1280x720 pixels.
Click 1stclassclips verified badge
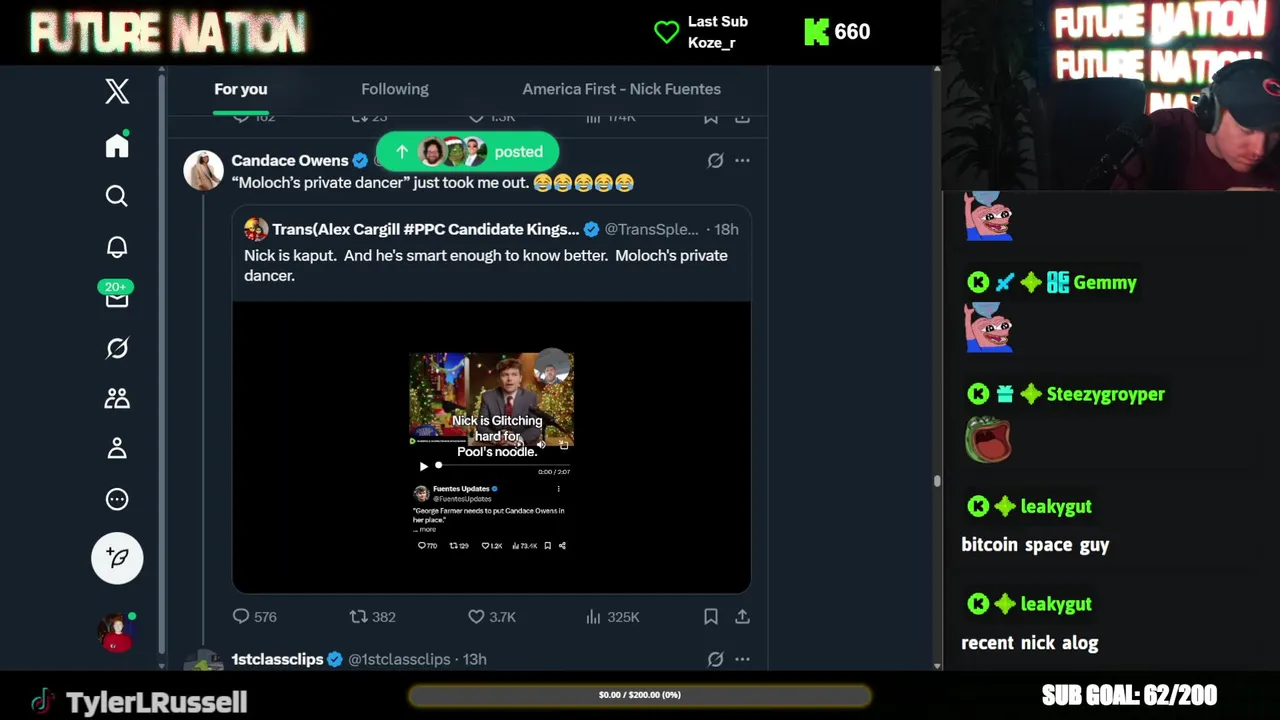(x=335, y=659)
